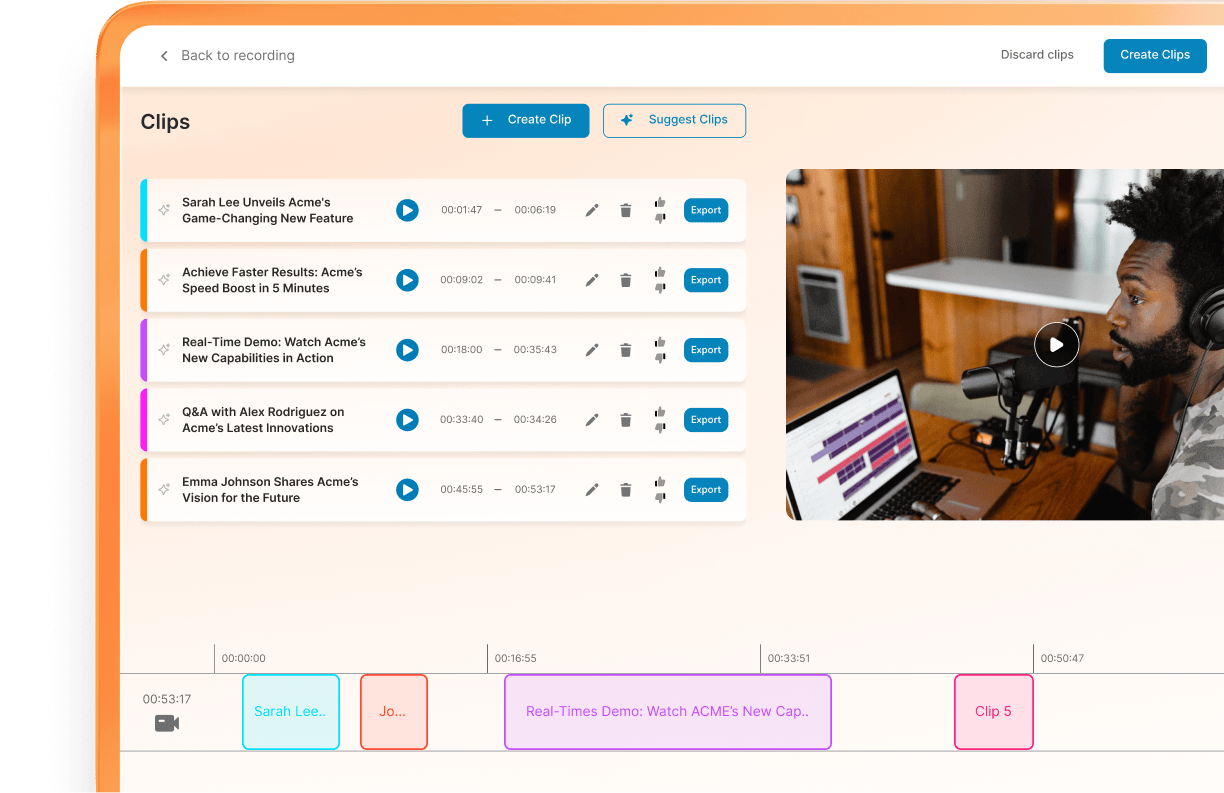Click the plus icon in Create Clip
Image resolution: width=1224 pixels, height=793 pixels.
[x=487, y=120]
